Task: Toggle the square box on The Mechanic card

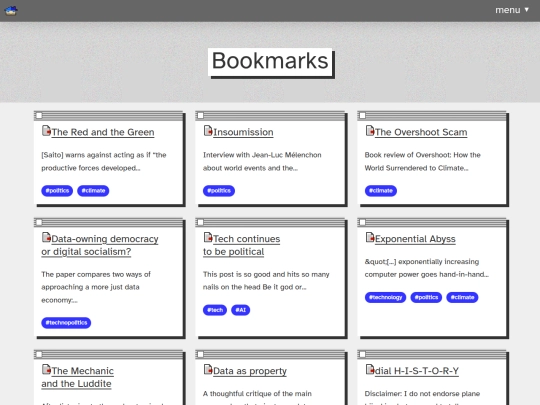Action: [x=39, y=354]
